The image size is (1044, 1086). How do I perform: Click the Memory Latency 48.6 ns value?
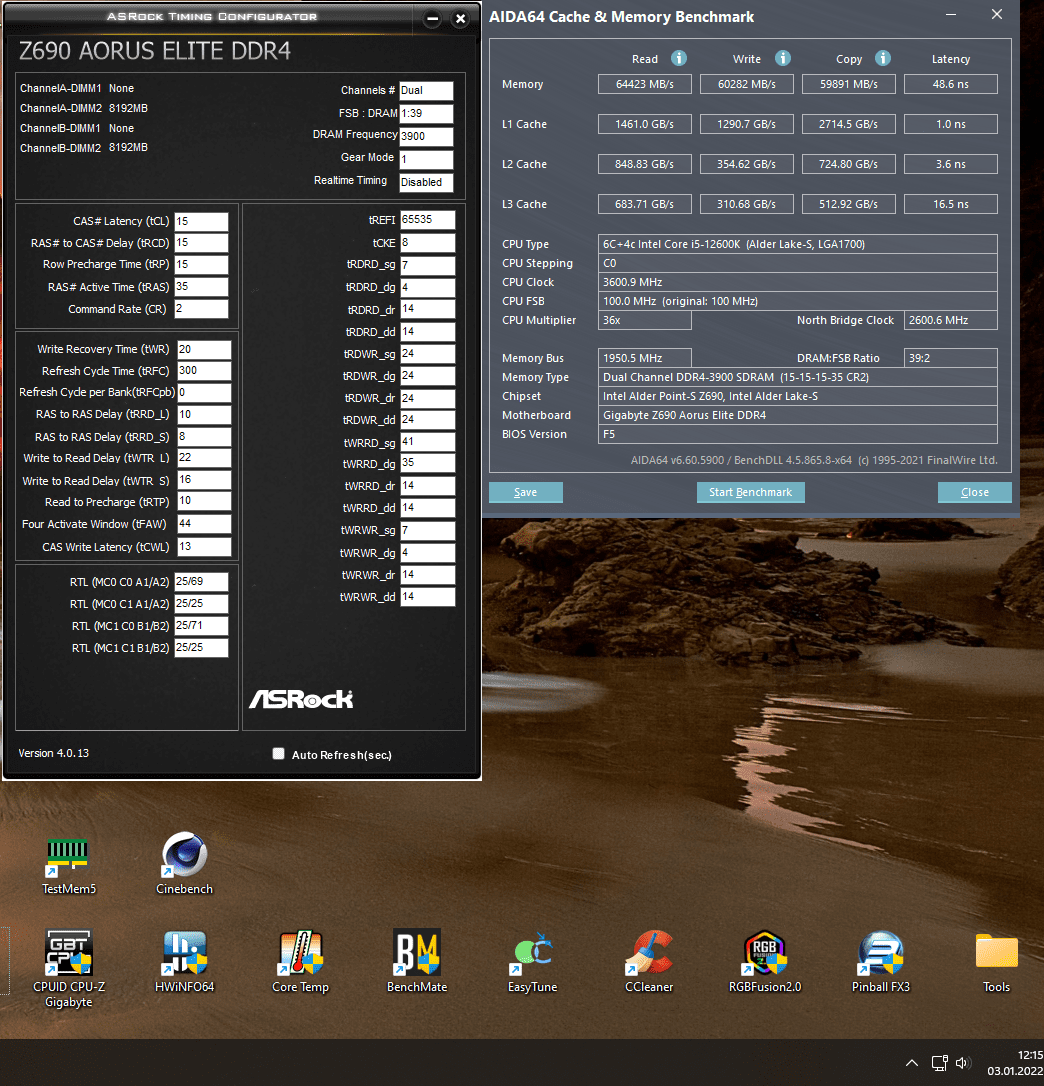click(x=950, y=84)
